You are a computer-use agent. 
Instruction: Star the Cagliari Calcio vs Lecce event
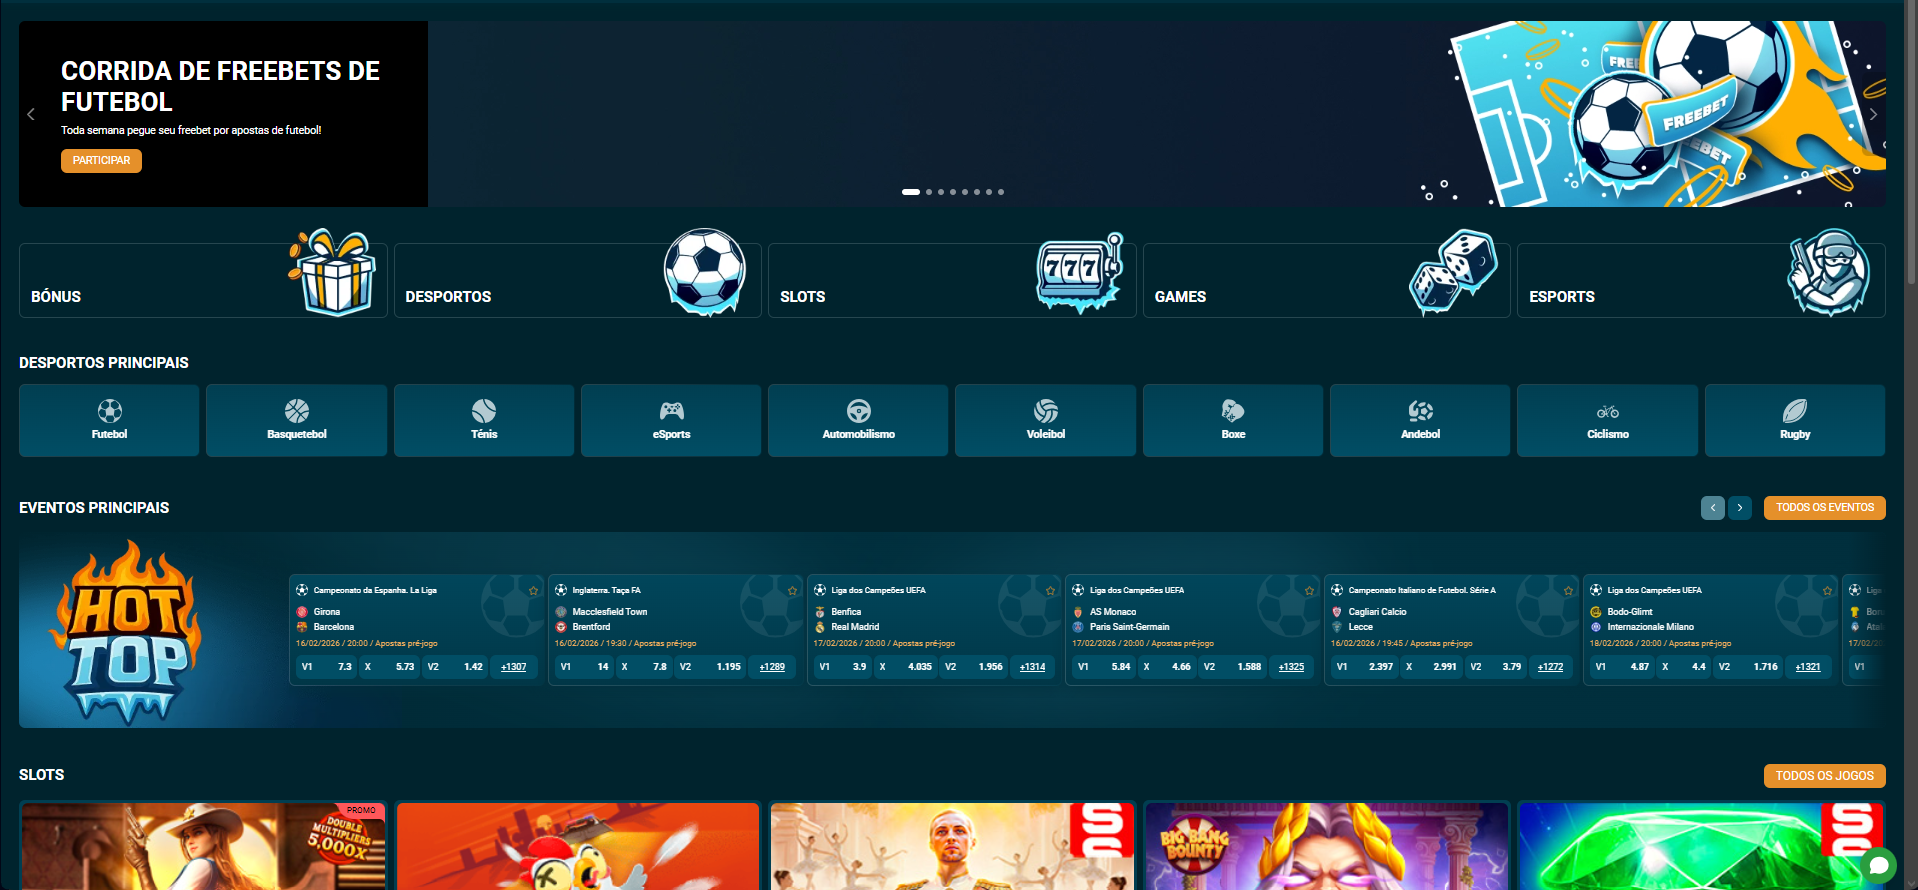1568,591
